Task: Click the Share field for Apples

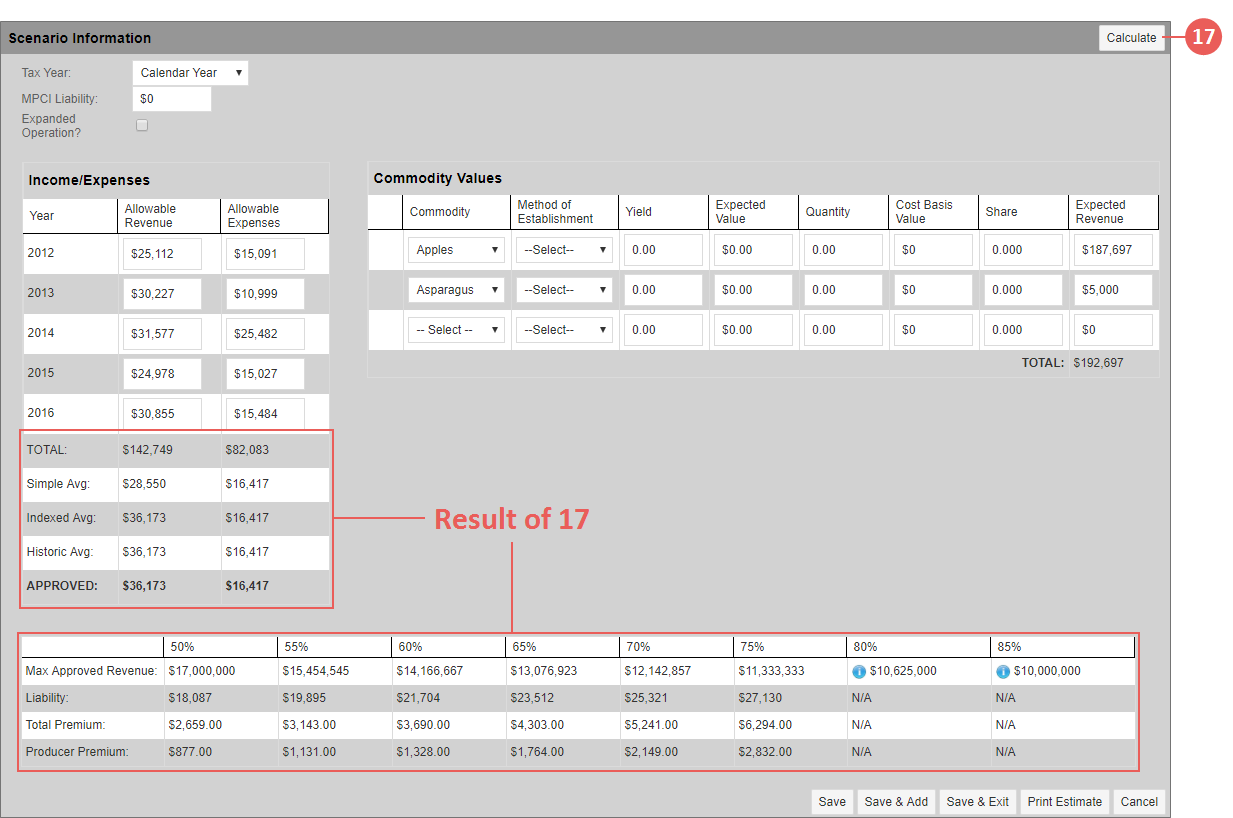Action: [1022, 249]
